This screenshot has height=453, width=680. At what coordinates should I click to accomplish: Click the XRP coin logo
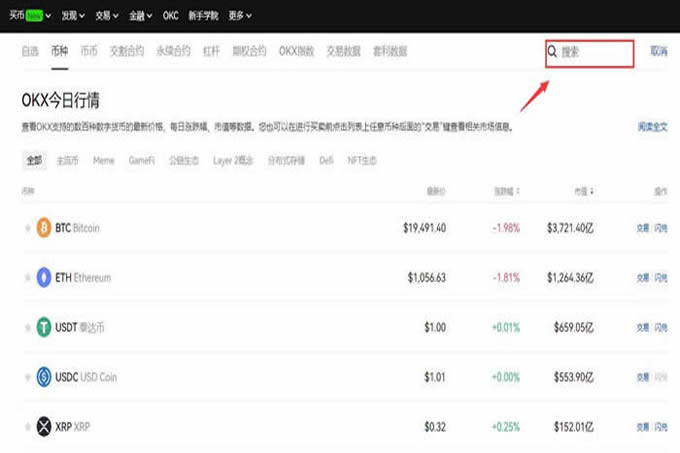(x=44, y=426)
